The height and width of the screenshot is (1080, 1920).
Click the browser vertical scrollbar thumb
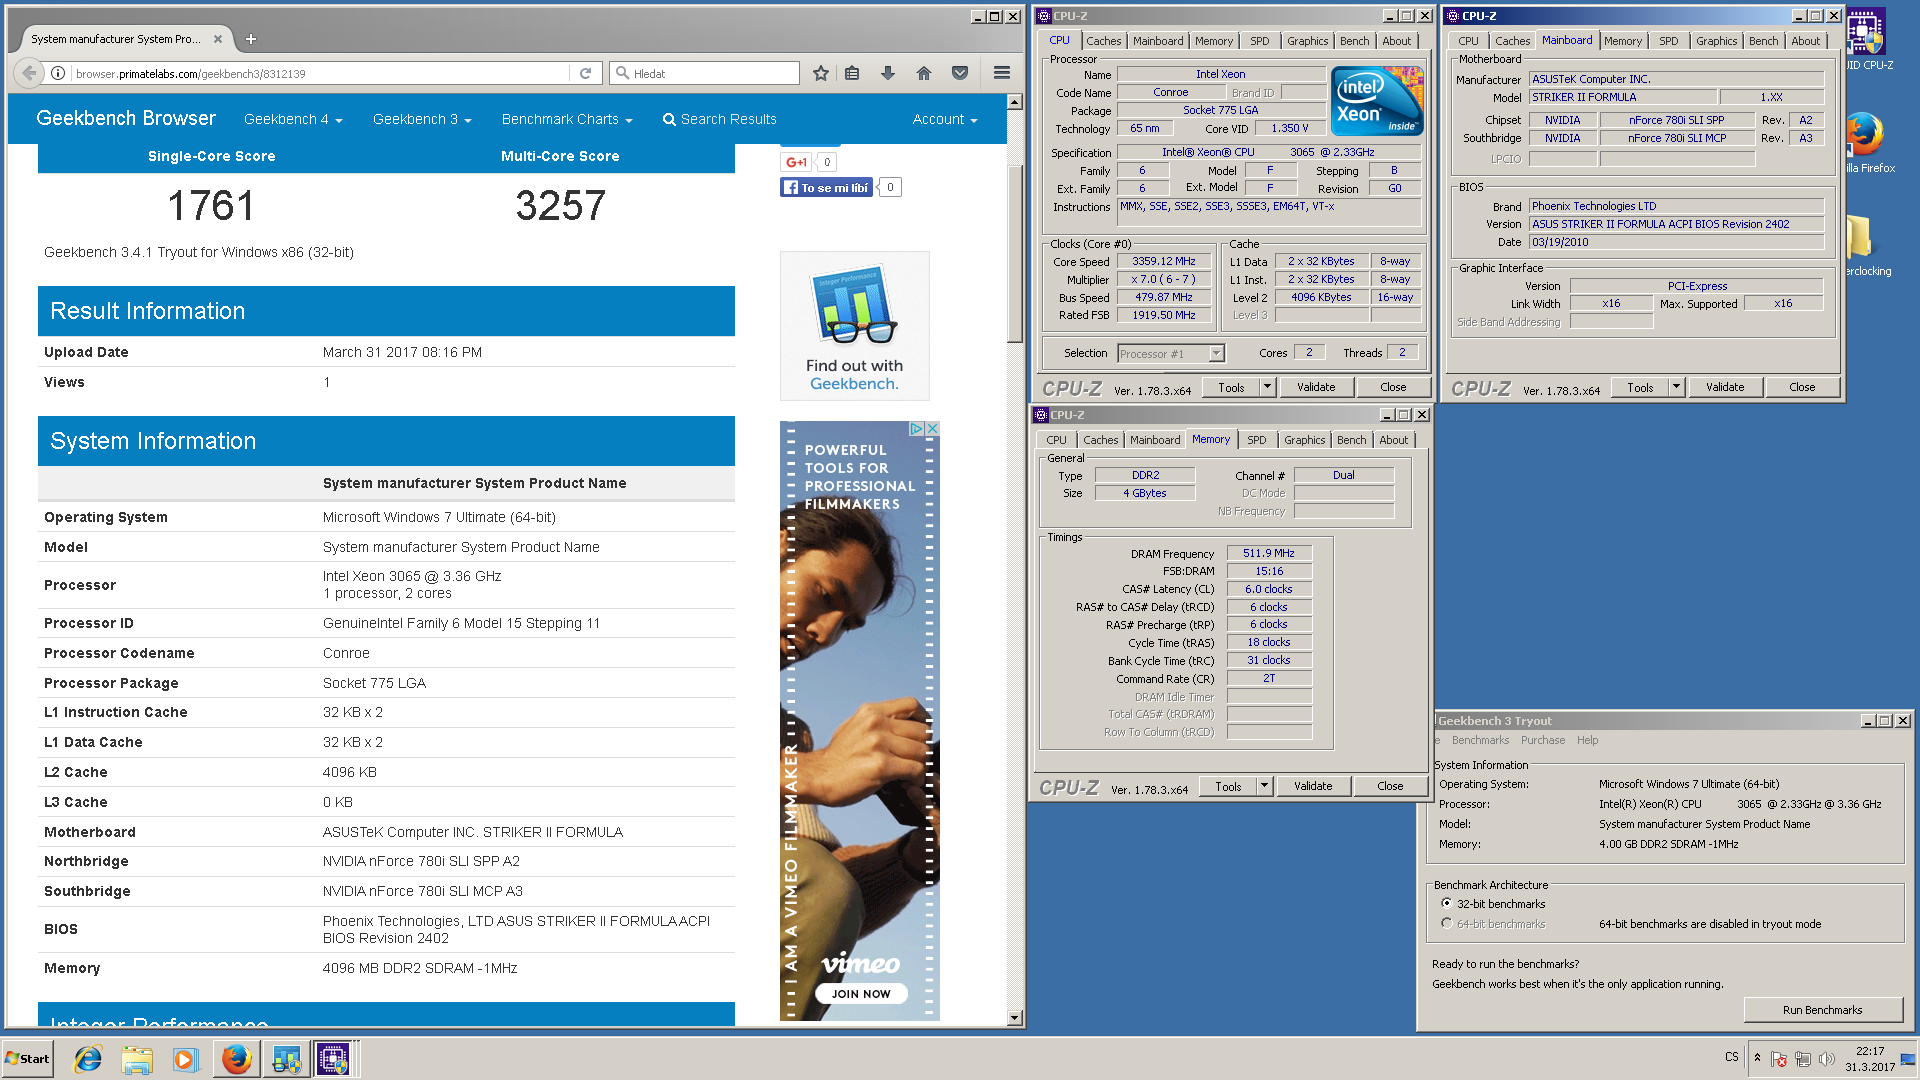click(x=1014, y=252)
